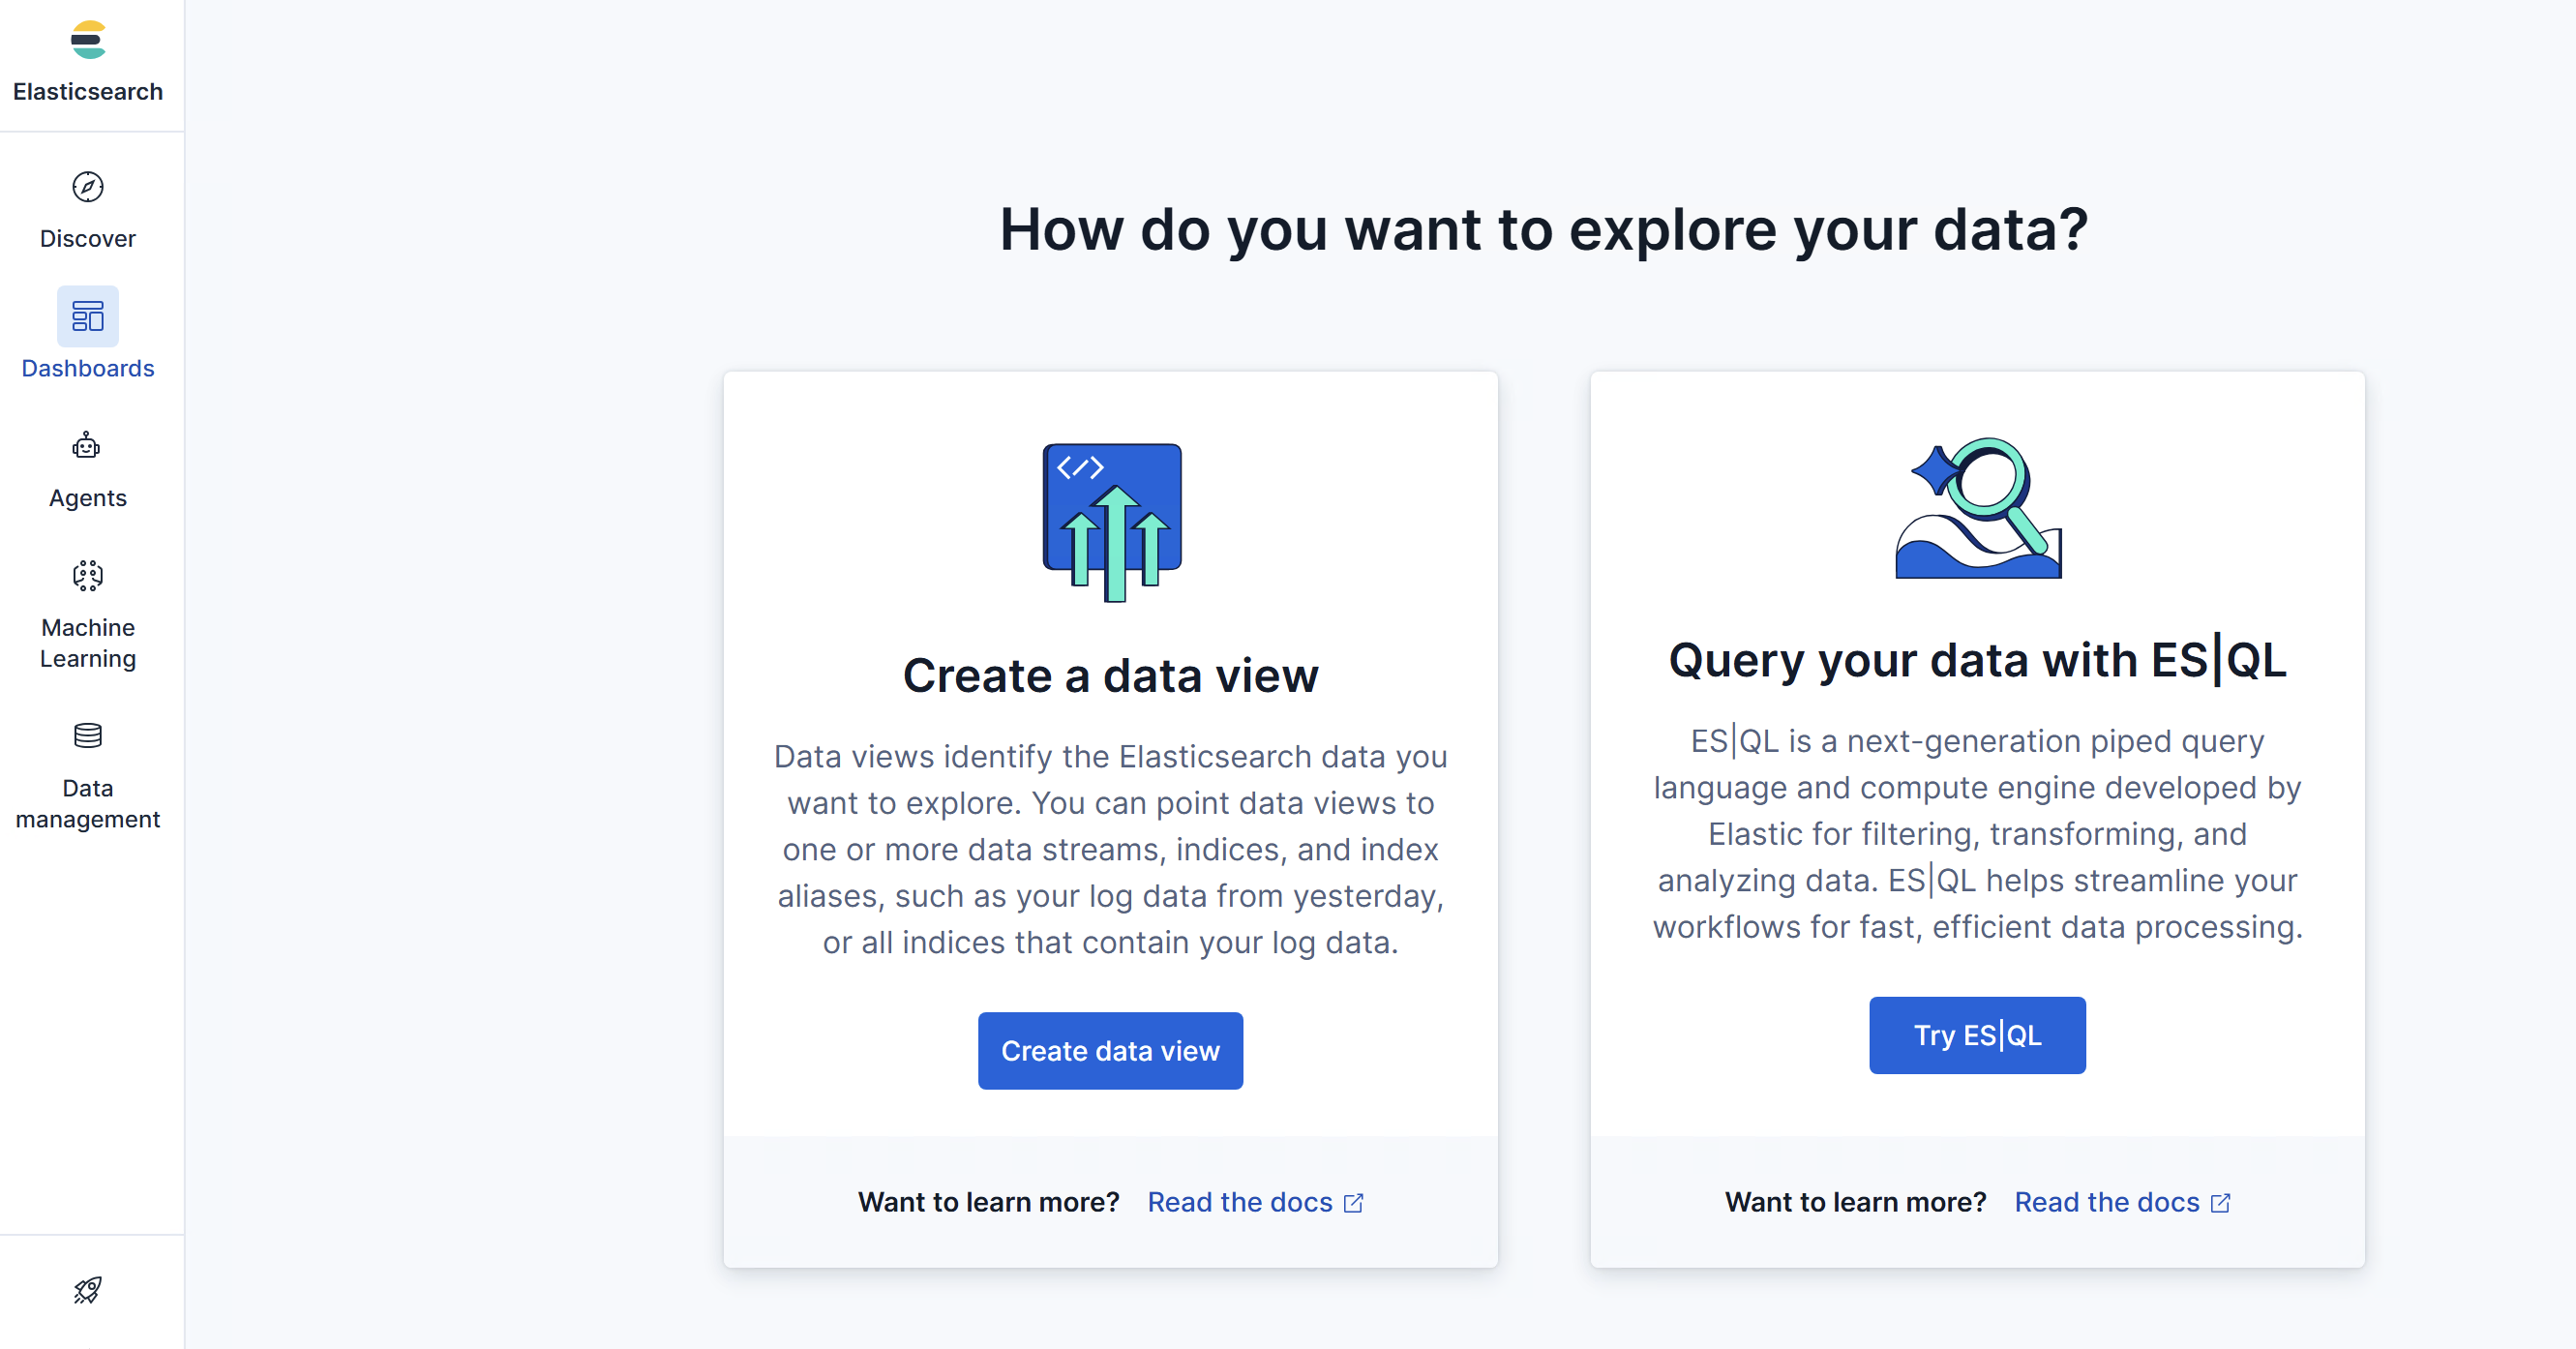The width and height of the screenshot is (2576, 1349).
Task: Open Agents via the robot icon
Action: click(88, 446)
